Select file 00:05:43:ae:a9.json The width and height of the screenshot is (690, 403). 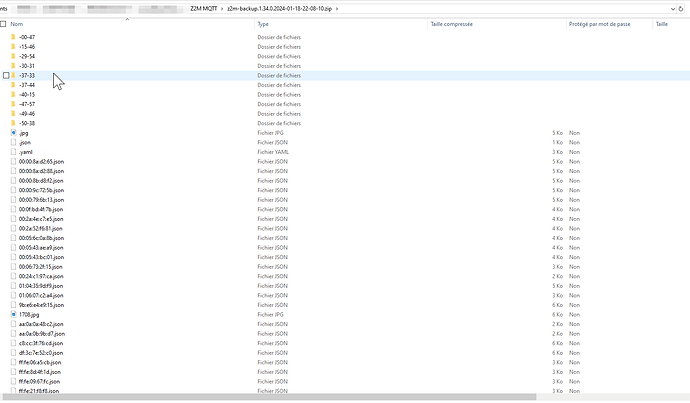point(41,248)
